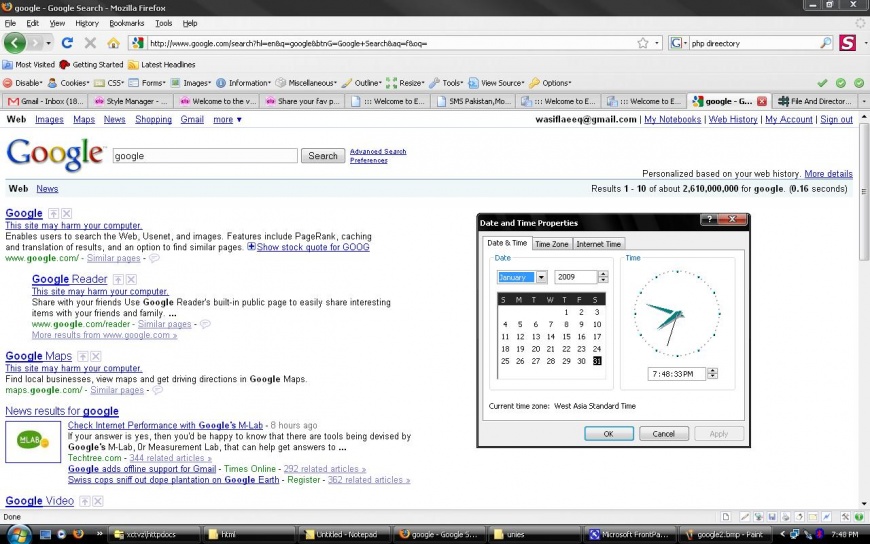Image resolution: width=870 pixels, height=544 pixels.
Task: Switch to the Time Zone tab
Action: [x=551, y=244]
